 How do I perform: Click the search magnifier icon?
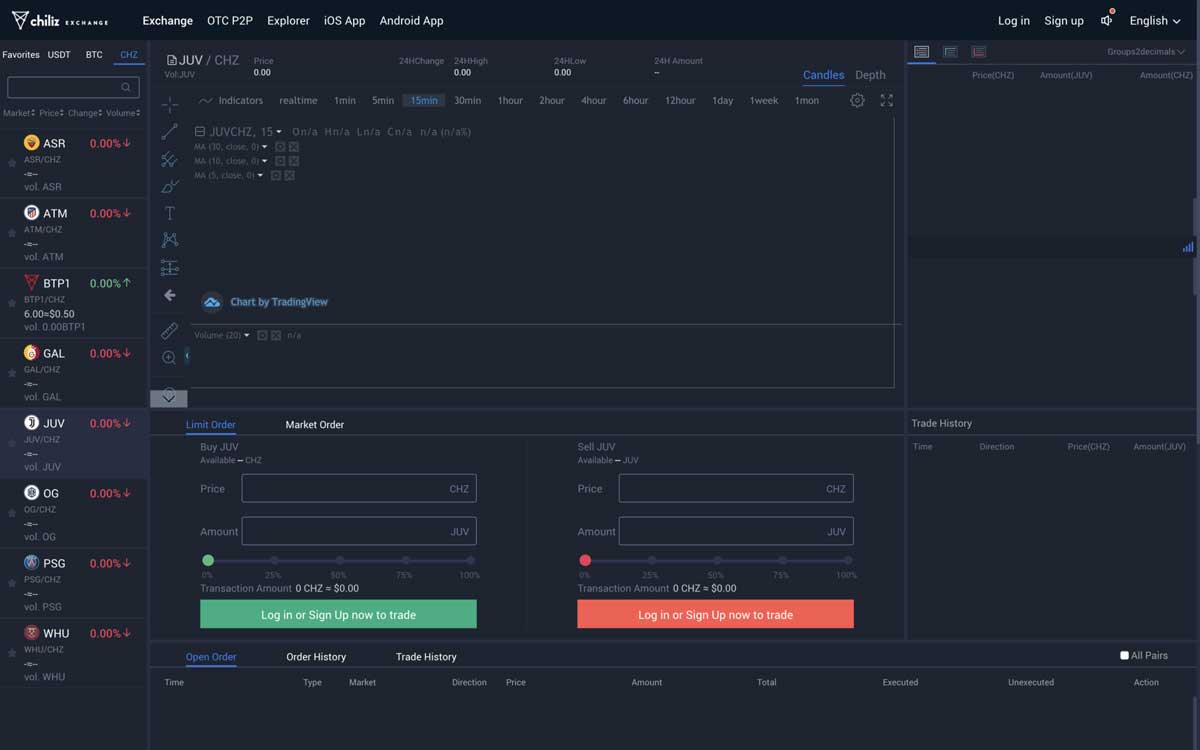click(x=126, y=88)
